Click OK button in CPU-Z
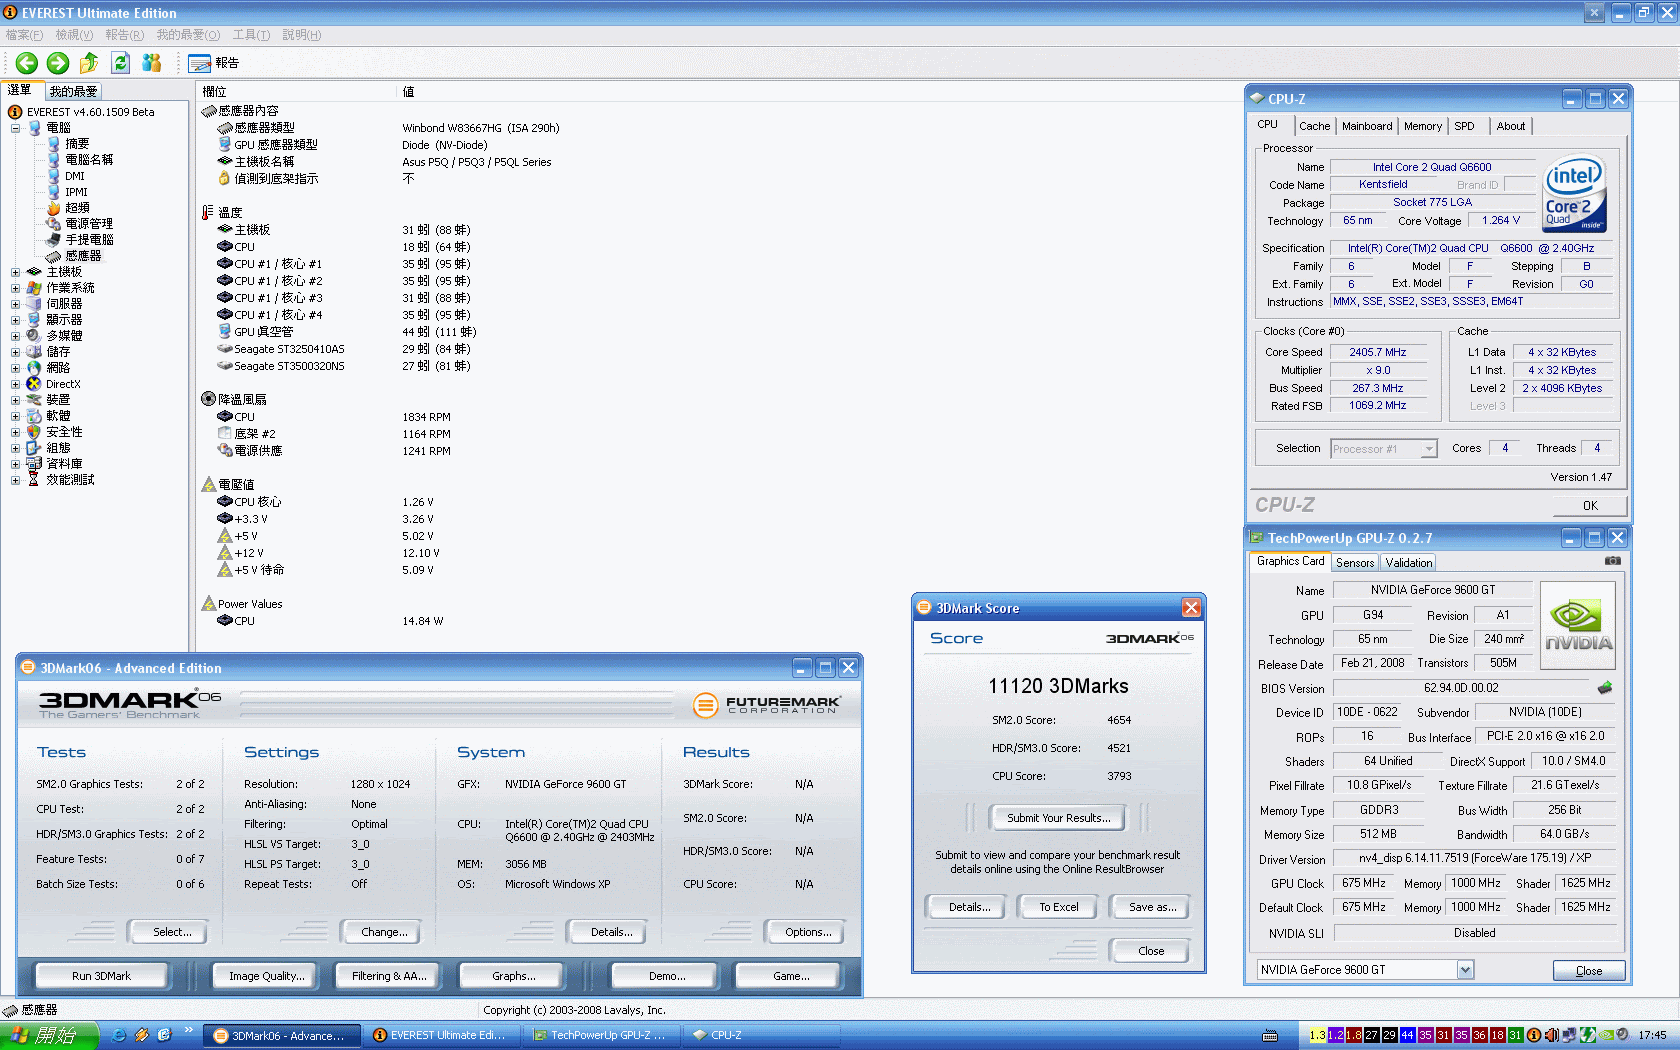This screenshot has width=1680, height=1050. [x=1590, y=506]
